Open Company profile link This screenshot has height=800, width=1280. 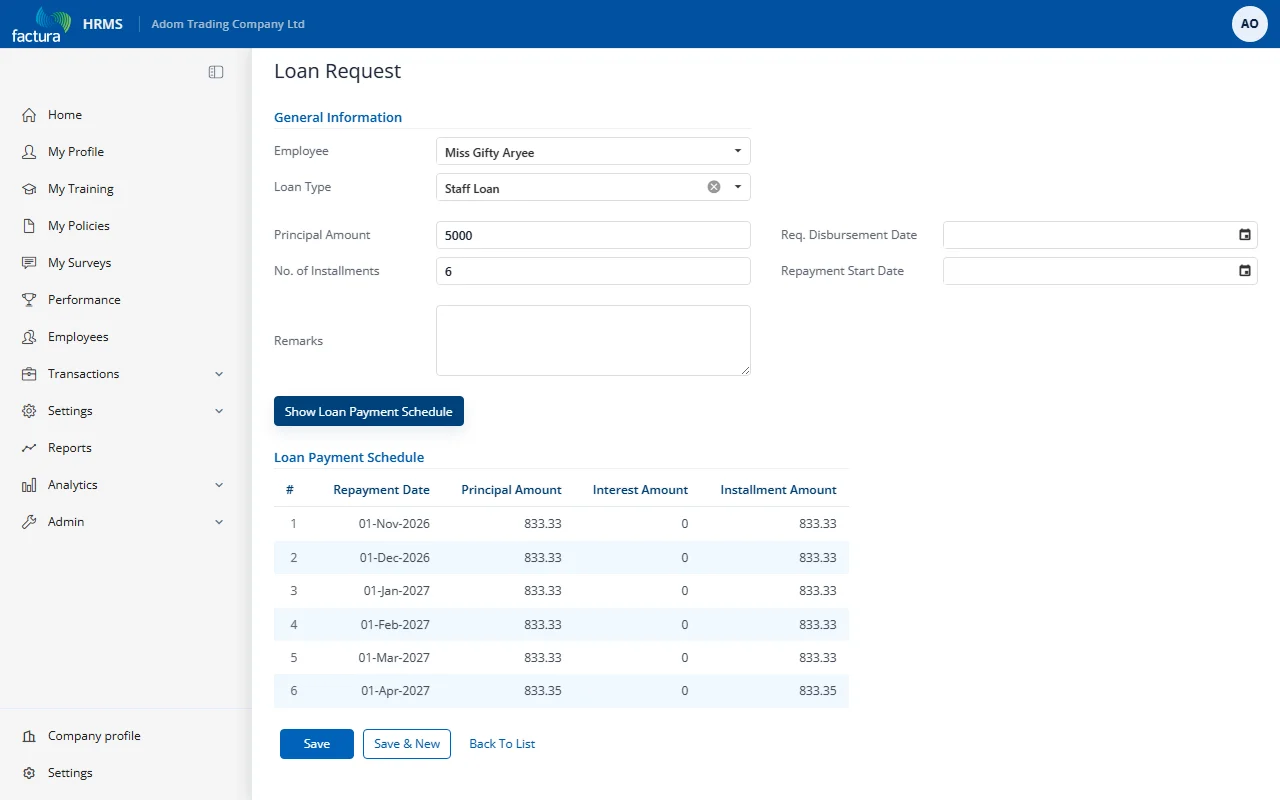coord(94,736)
